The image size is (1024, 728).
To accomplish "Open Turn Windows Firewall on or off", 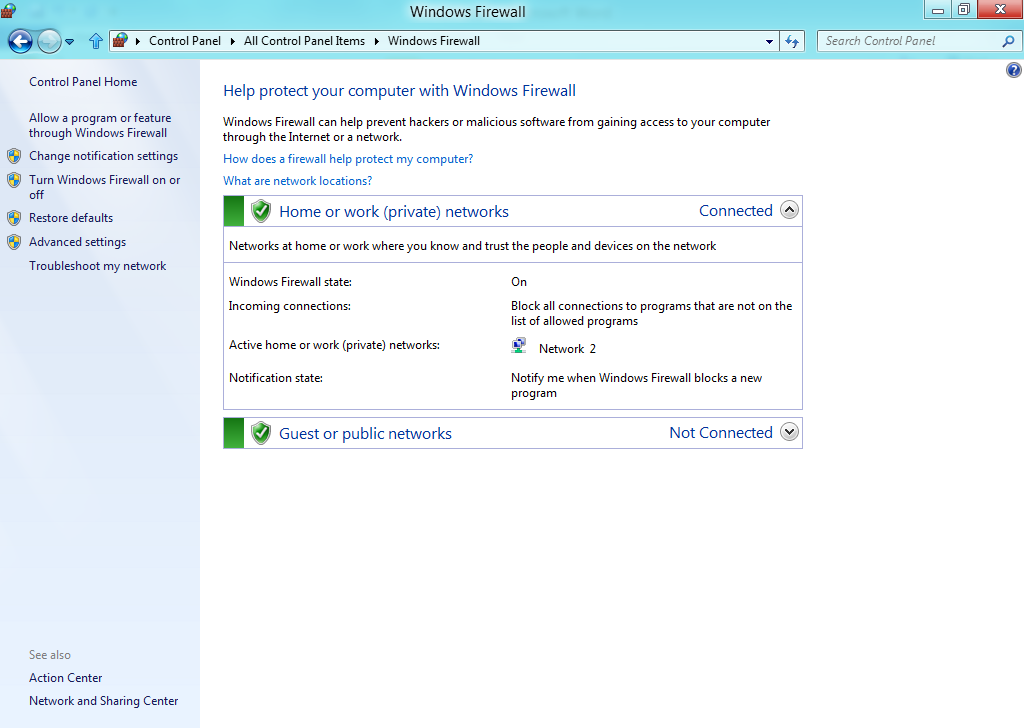I will pos(104,187).
